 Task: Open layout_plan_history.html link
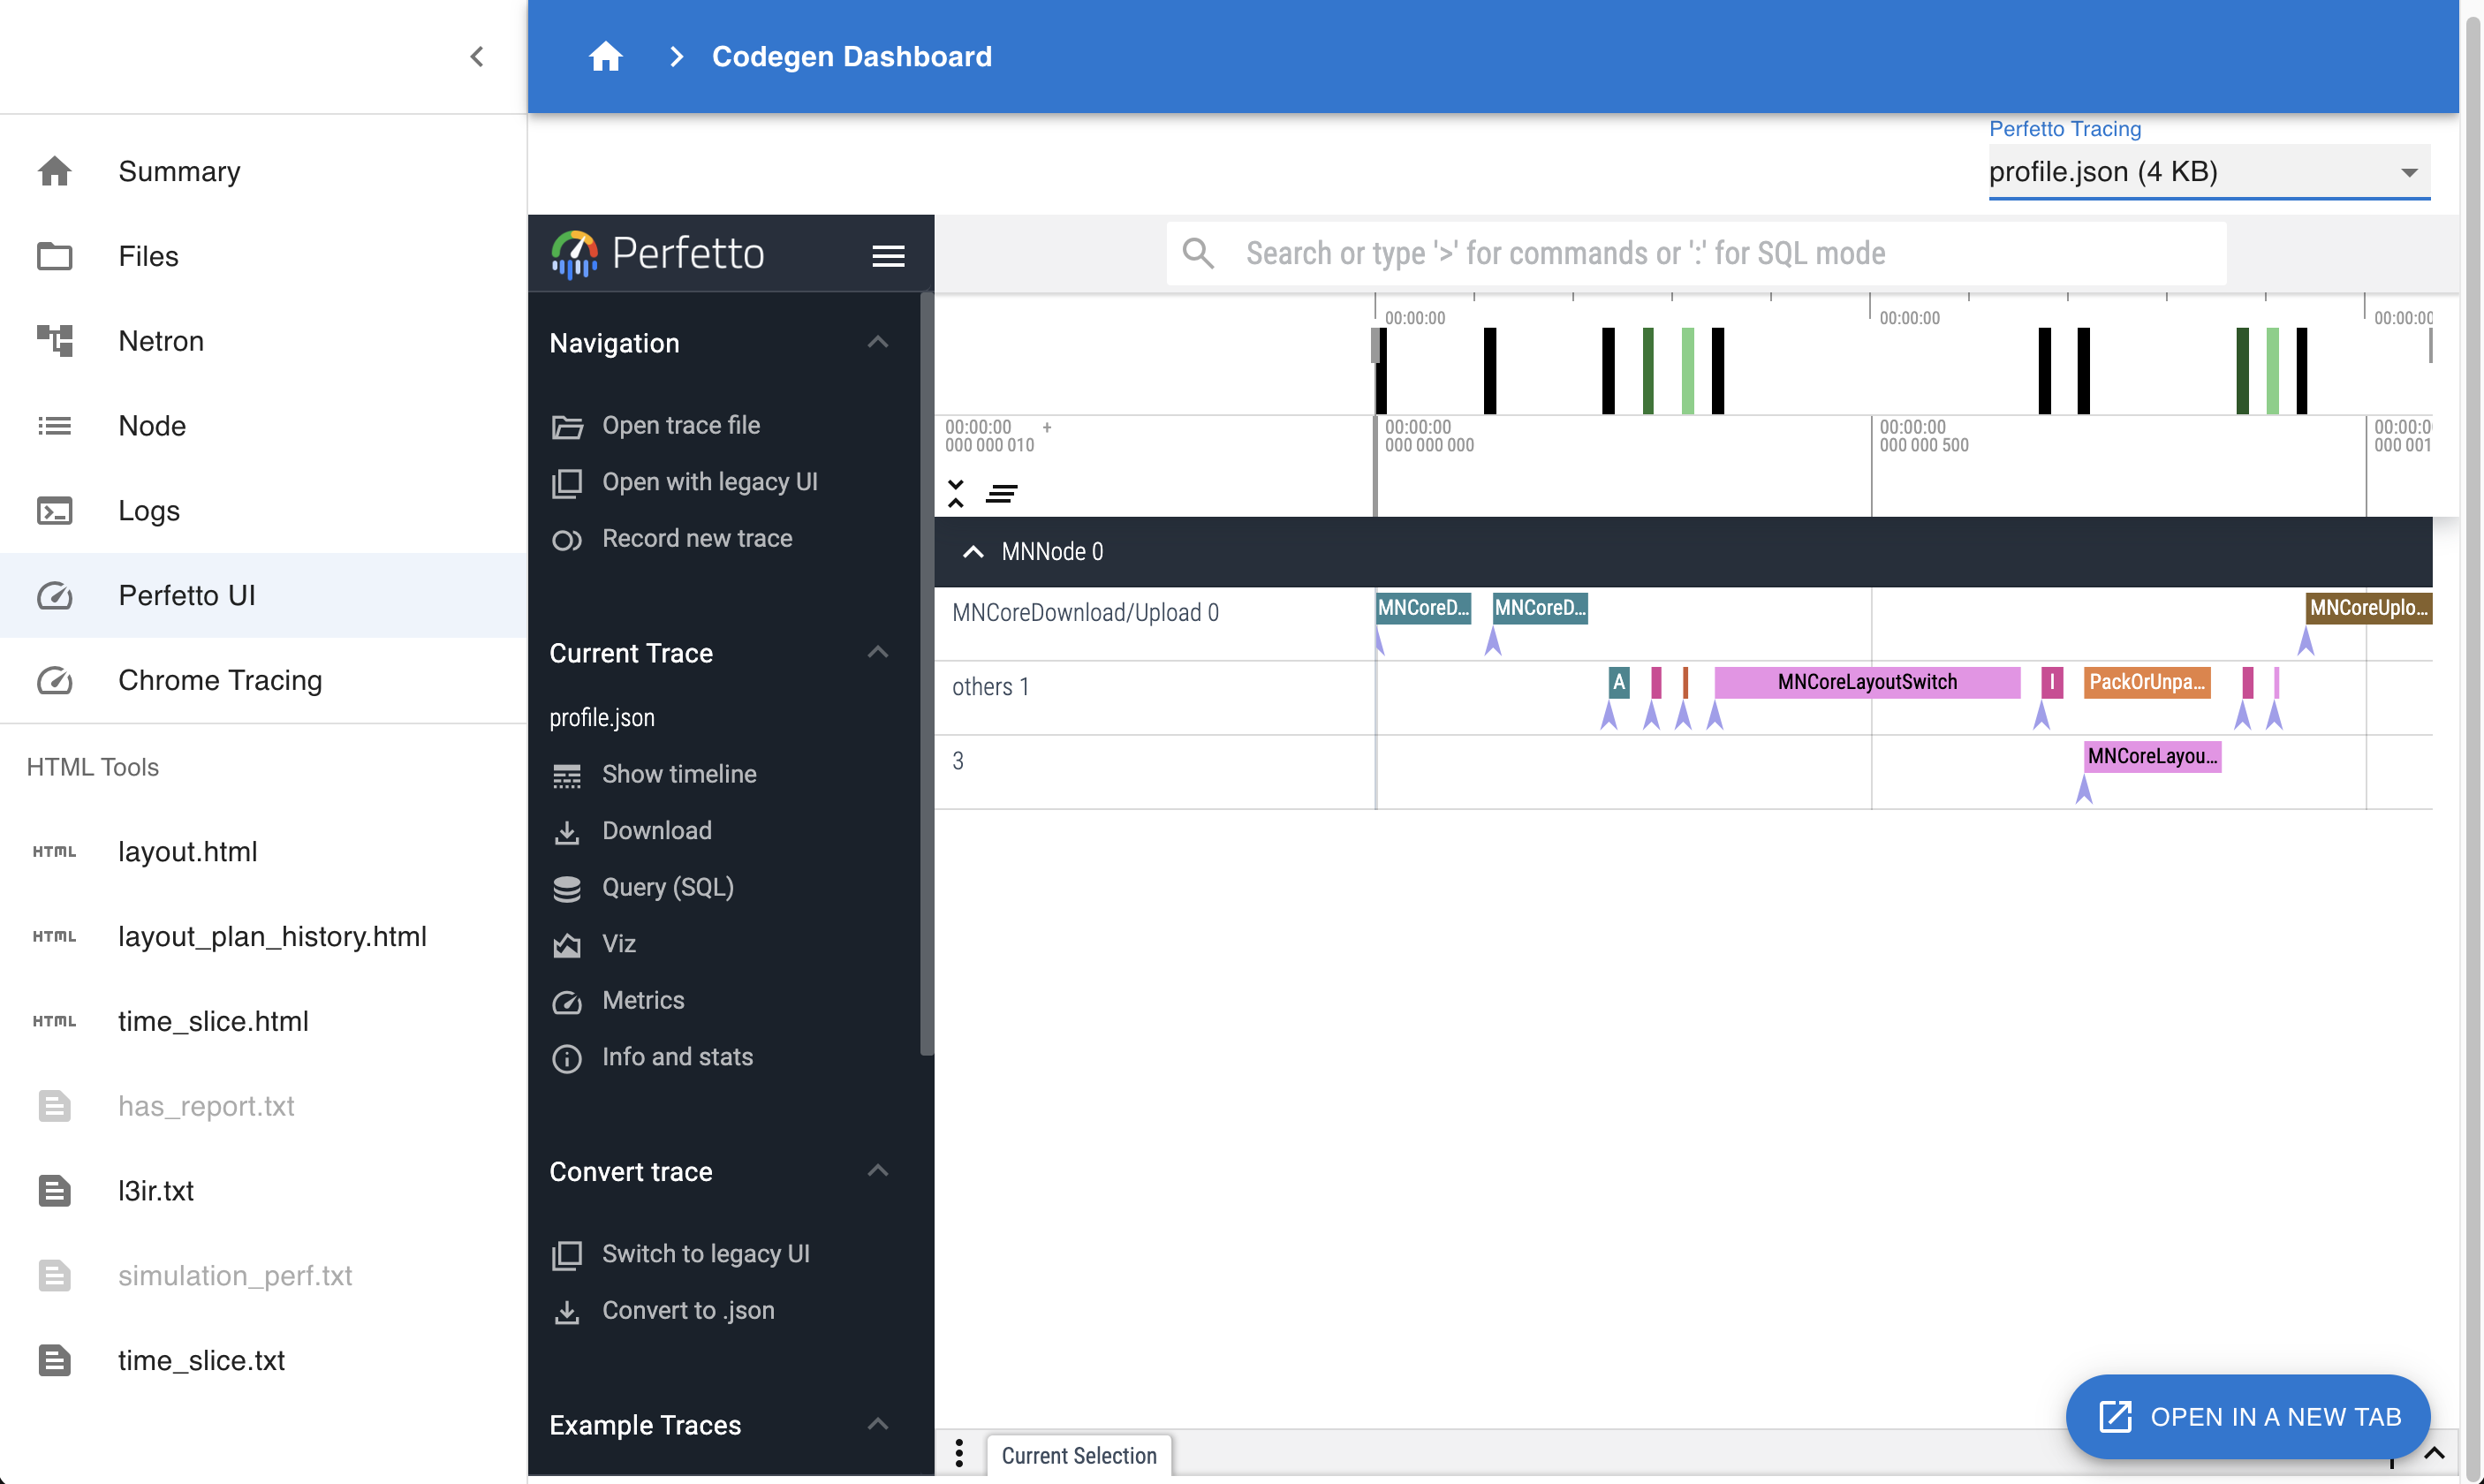coord(272,936)
